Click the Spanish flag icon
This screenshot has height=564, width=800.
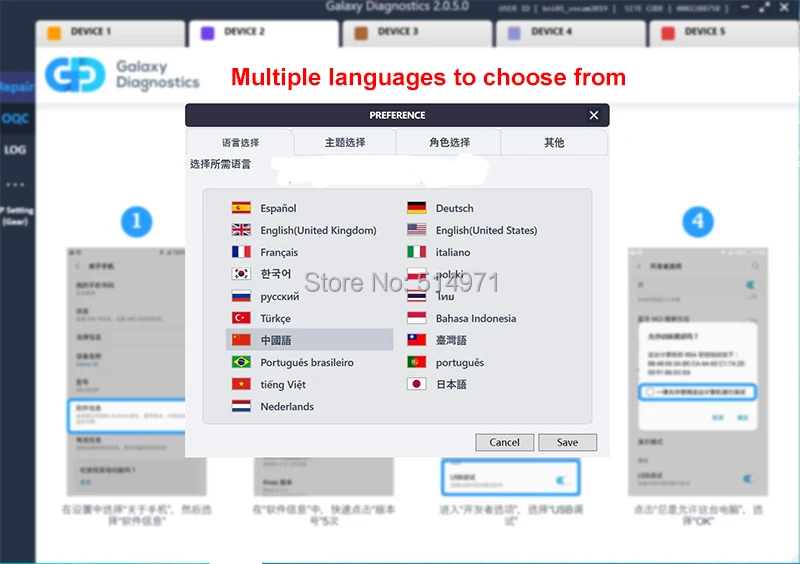241,208
